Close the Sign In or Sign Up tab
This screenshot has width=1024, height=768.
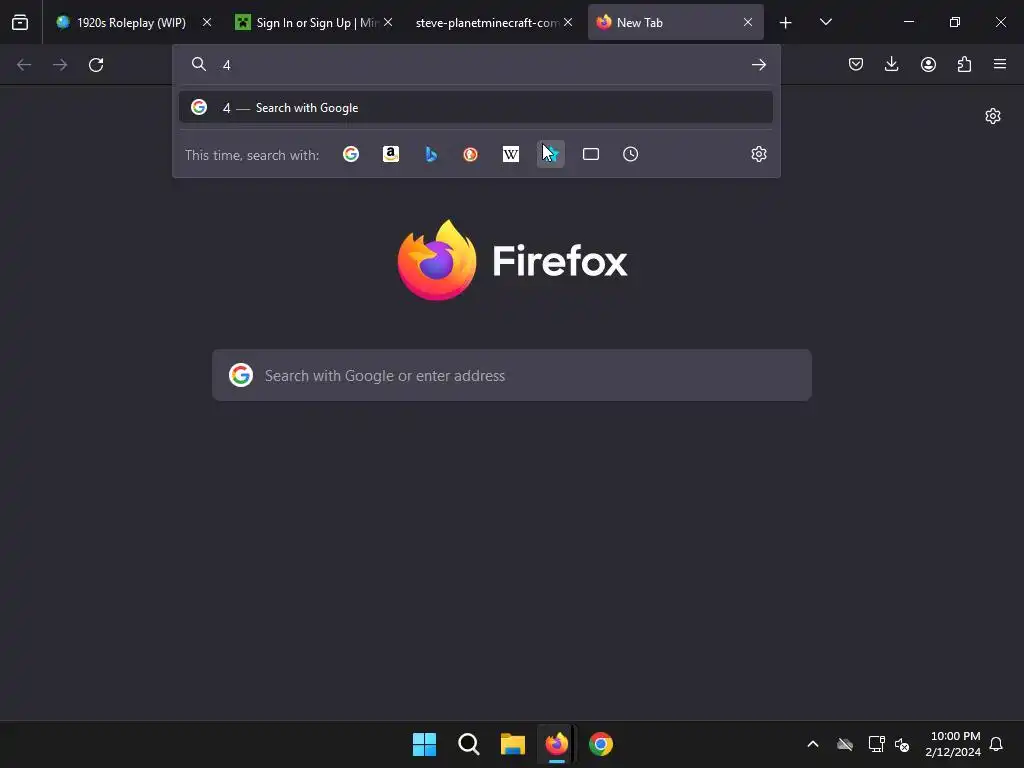388,22
